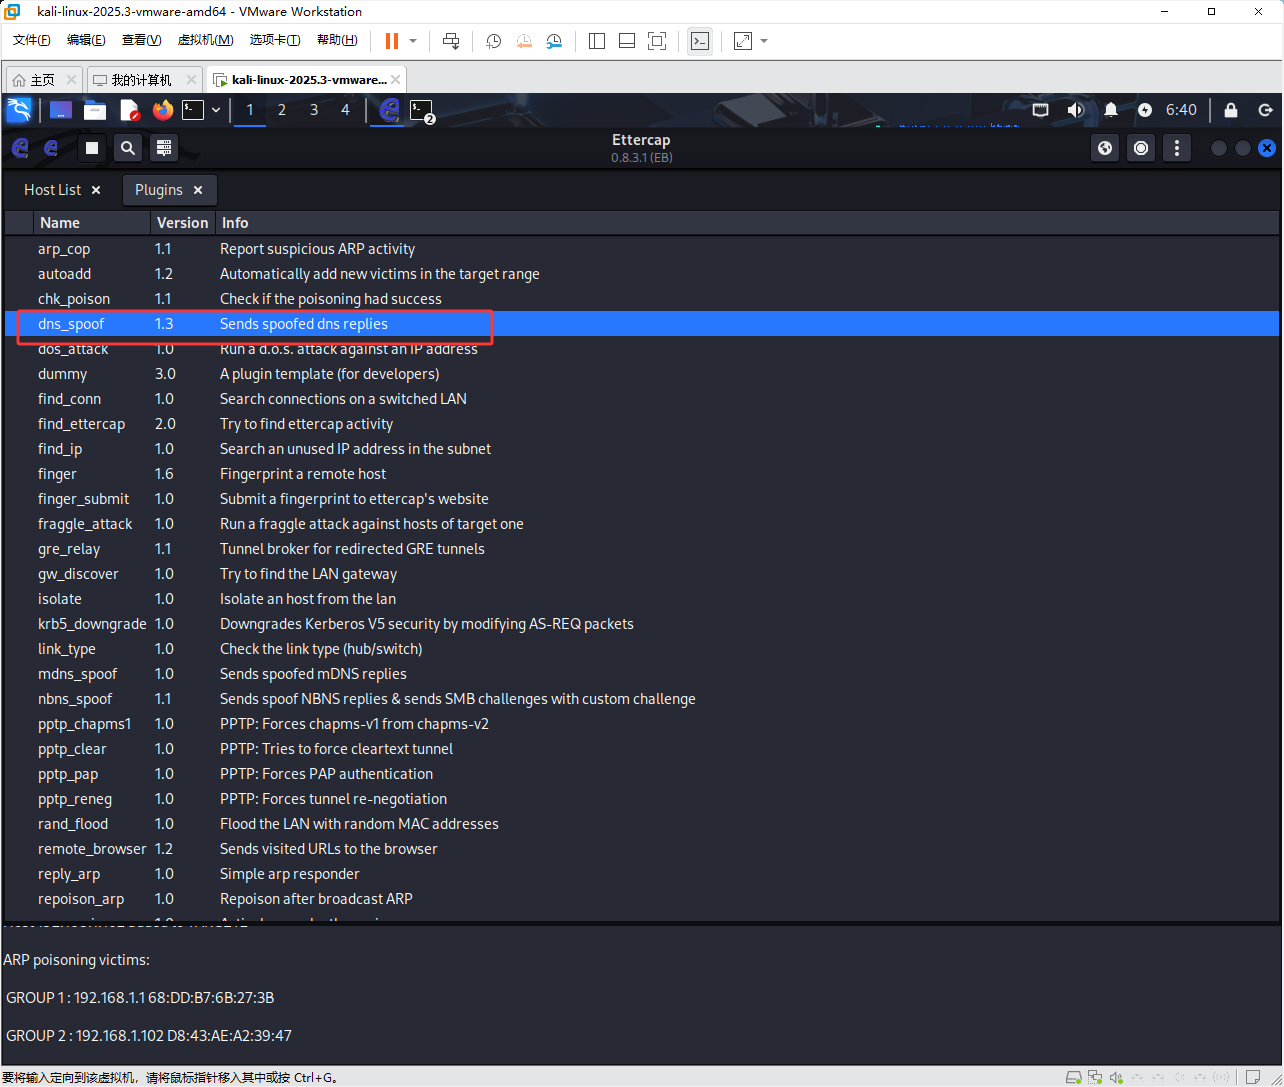Click VMware send Ctrl+Alt+Del icon
Viewport: 1284px width, 1087px height.
pos(451,41)
